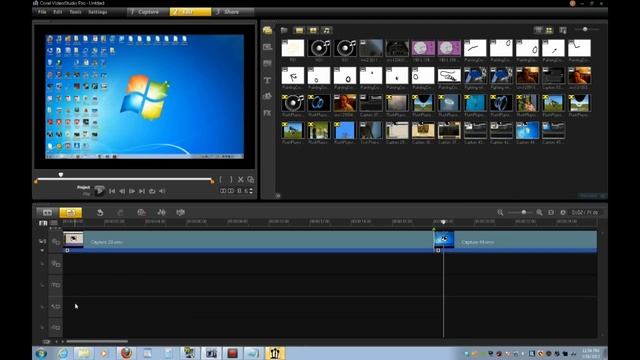The height and width of the screenshot is (360, 640).
Task: Select Project preview mode
Action: coord(83,187)
